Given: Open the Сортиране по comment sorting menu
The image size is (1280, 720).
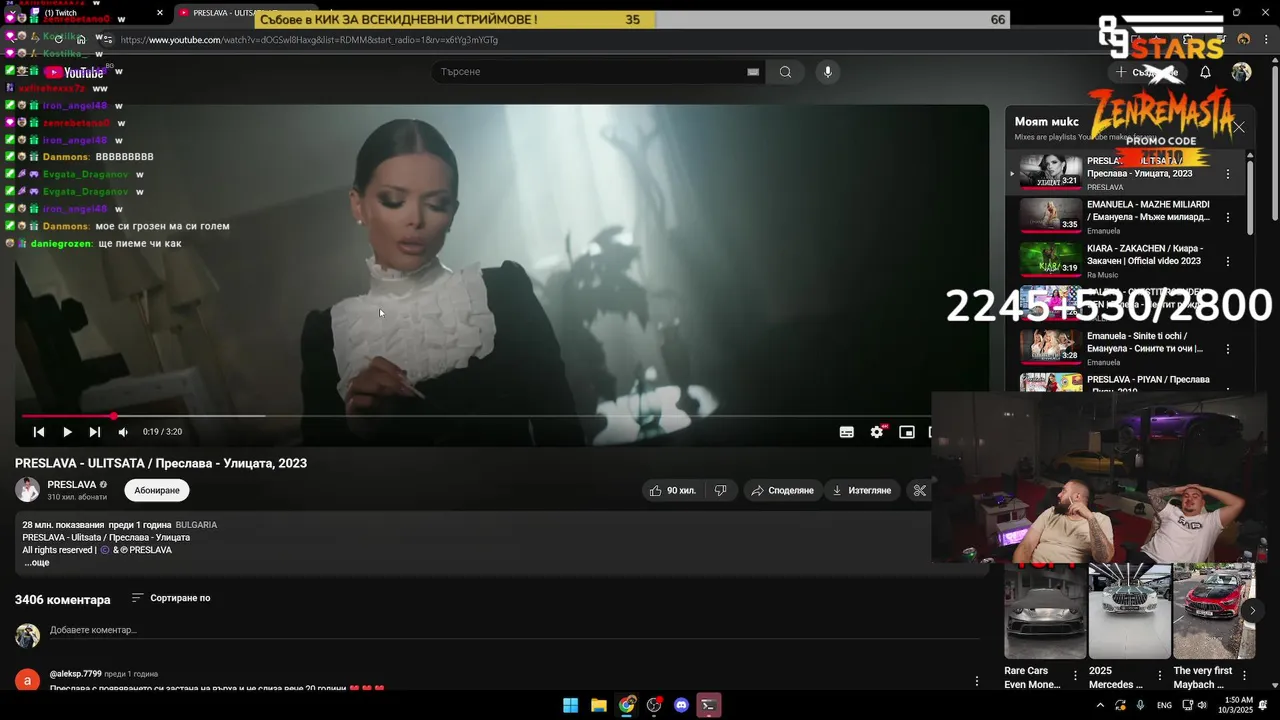Looking at the screenshot, I should 171,598.
